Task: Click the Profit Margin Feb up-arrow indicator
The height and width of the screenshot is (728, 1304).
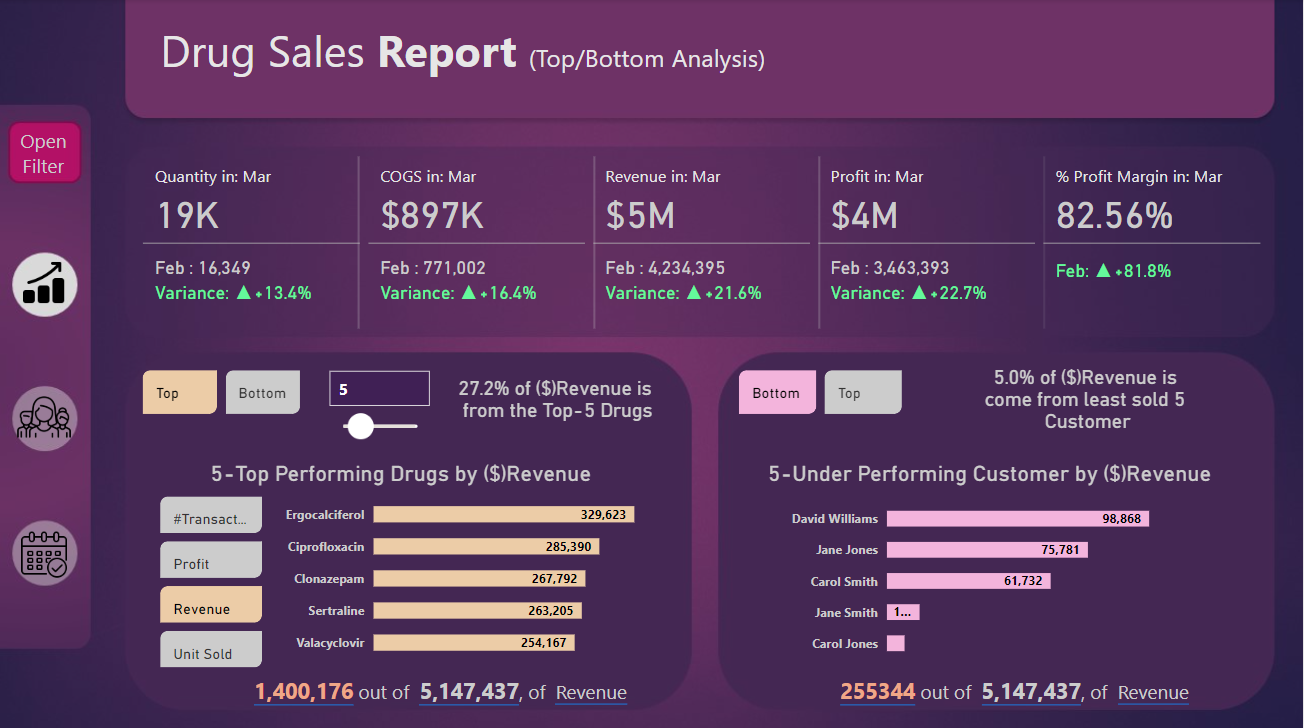Action: pos(1103,271)
